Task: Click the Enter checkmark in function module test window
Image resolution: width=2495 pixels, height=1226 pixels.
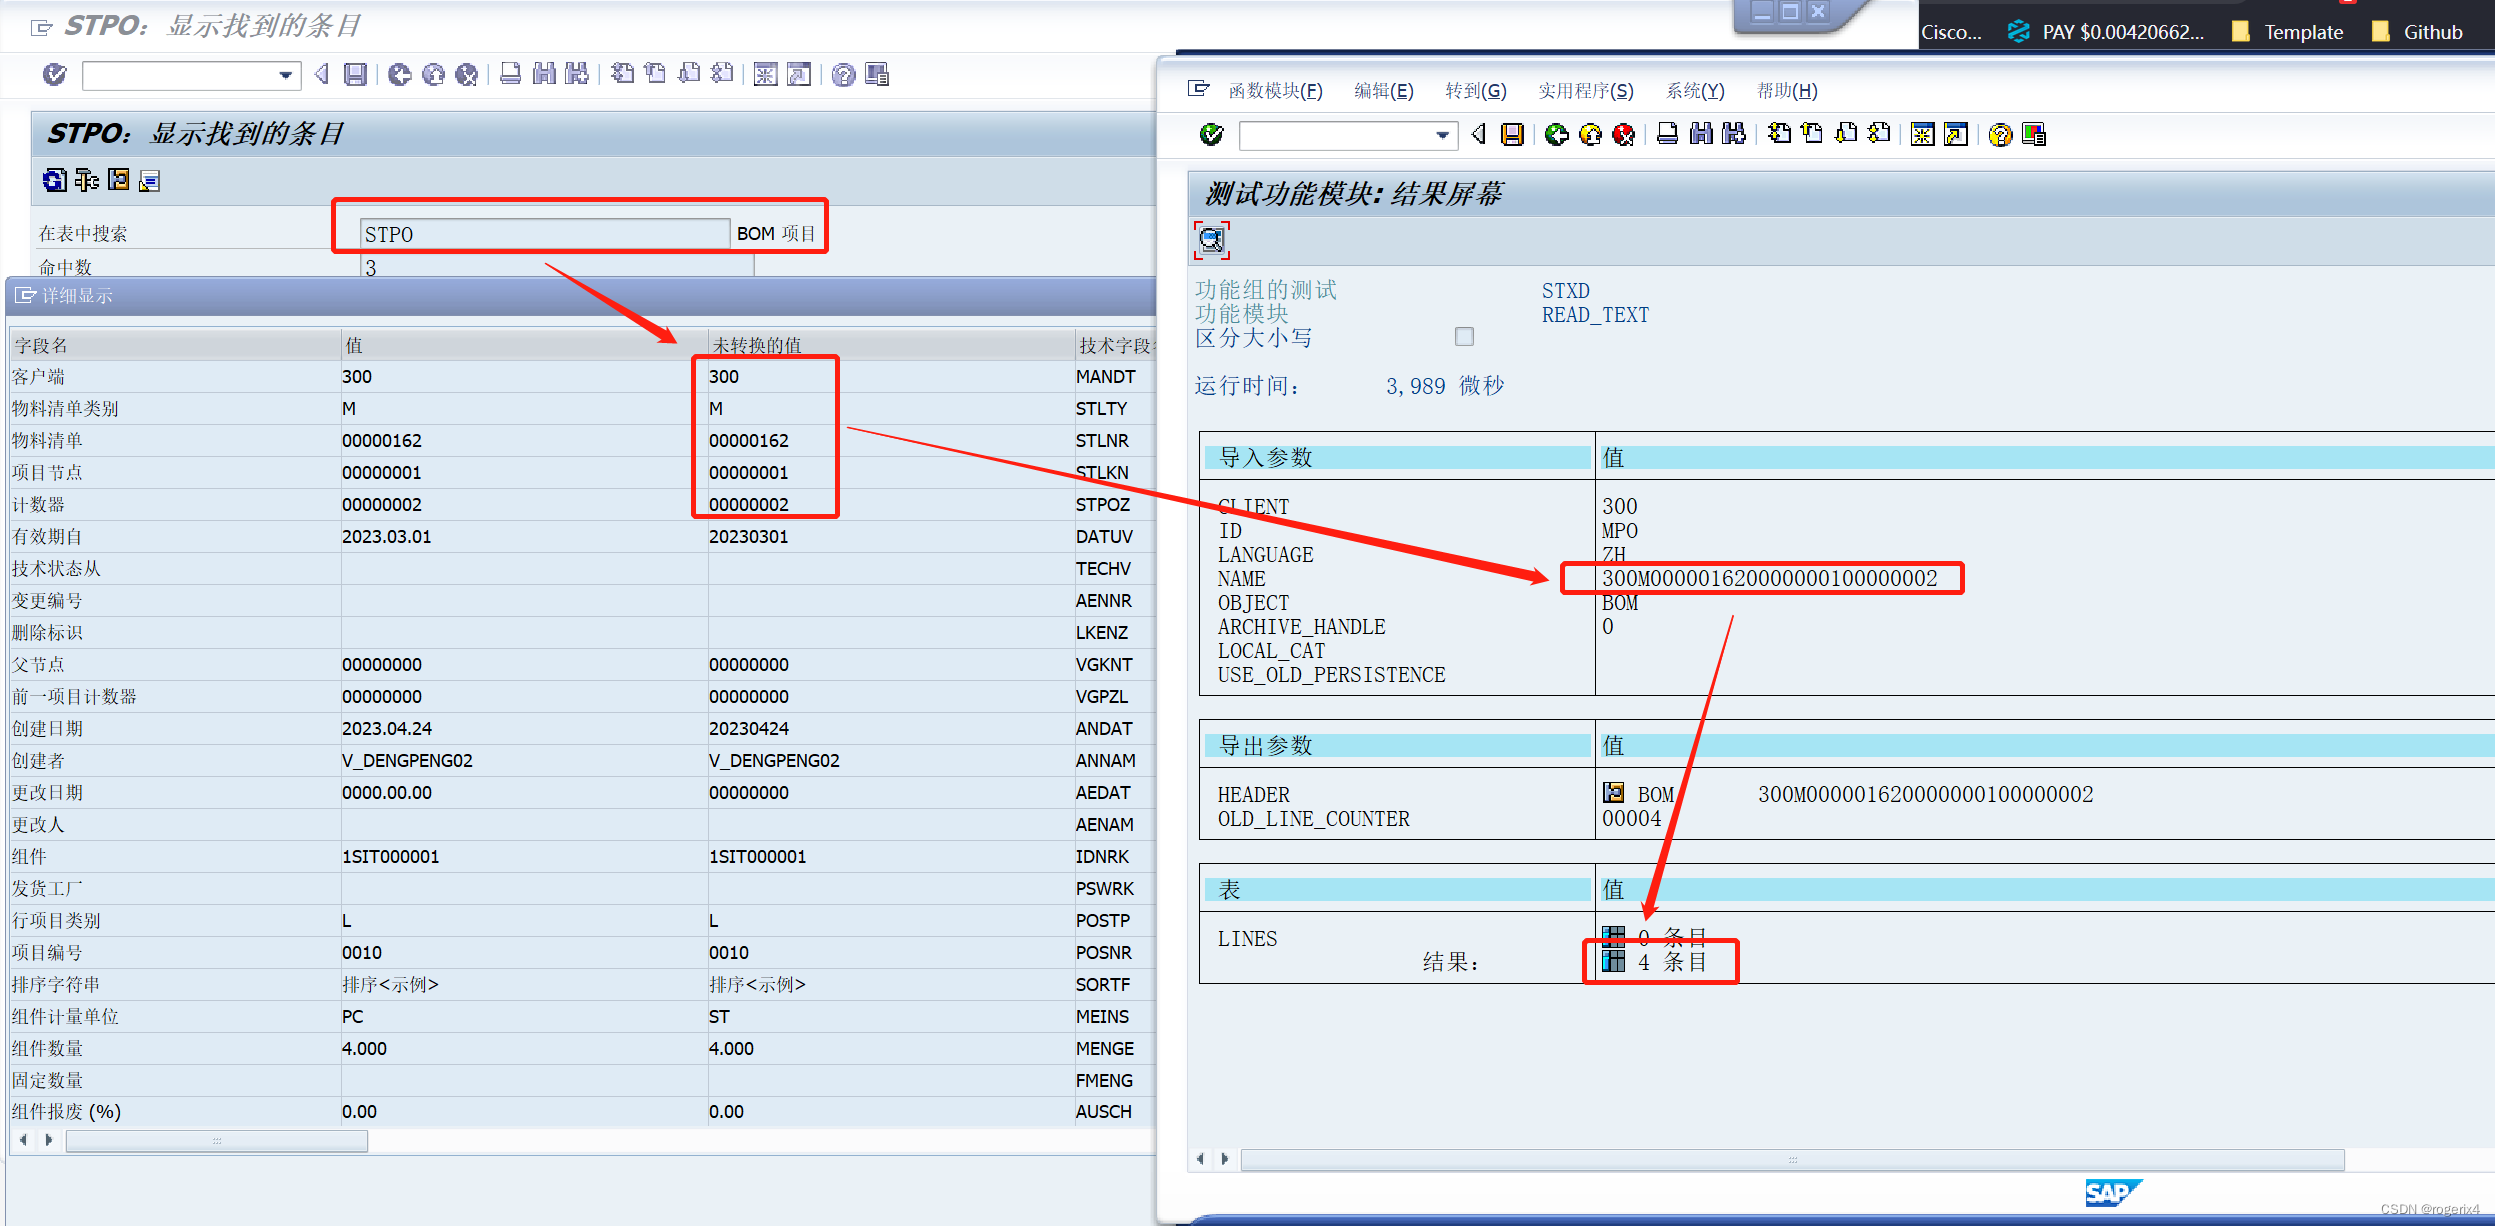Action: [1211, 134]
